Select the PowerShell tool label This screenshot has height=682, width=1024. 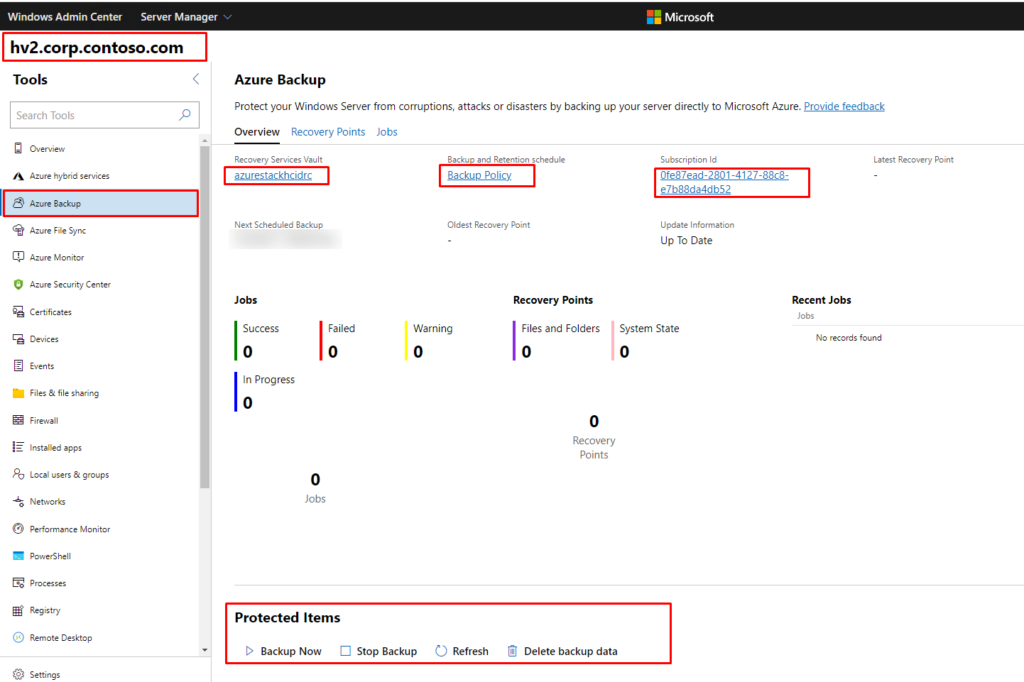tap(50, 557)
